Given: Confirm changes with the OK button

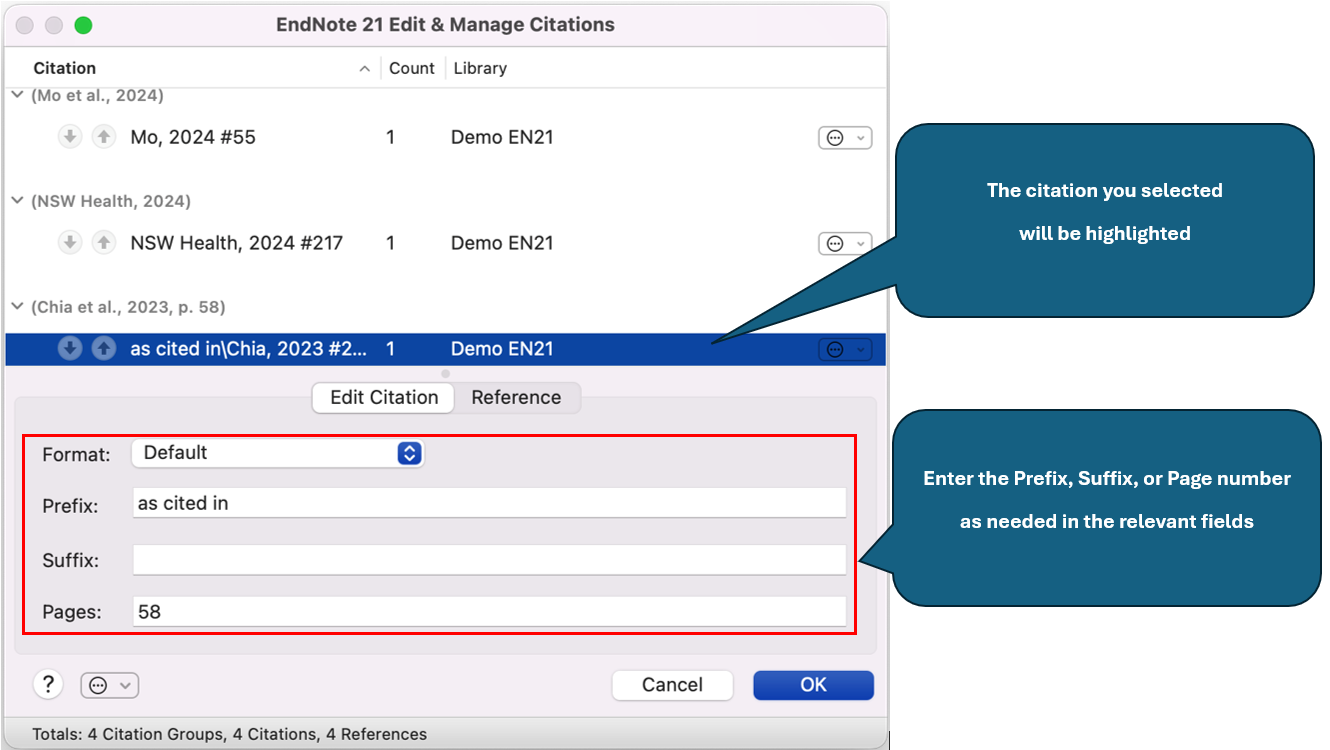Looking at the screenshot, I should (x=813, y=684).
